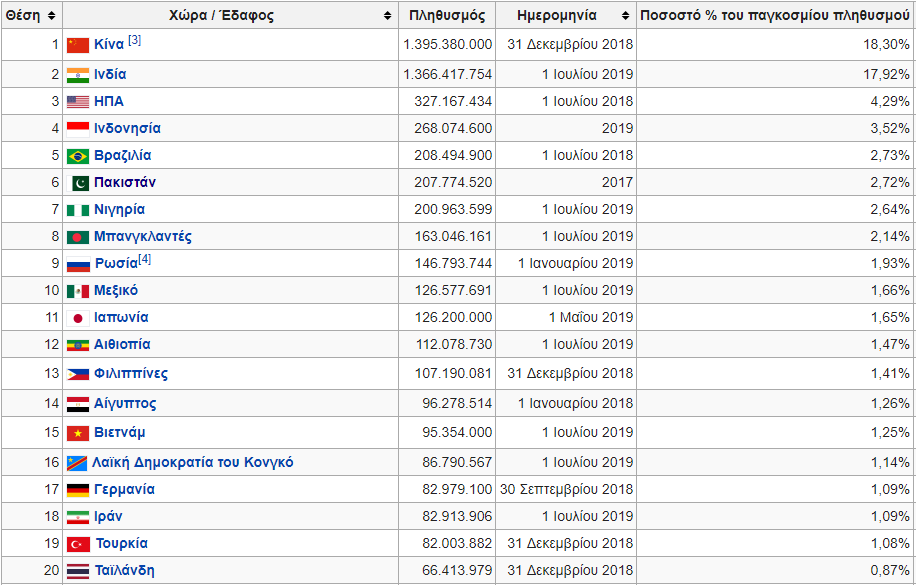The image size is (916, 585).
Task: Open the Μπανγκλαντές country link
Action: pos(143,236)
